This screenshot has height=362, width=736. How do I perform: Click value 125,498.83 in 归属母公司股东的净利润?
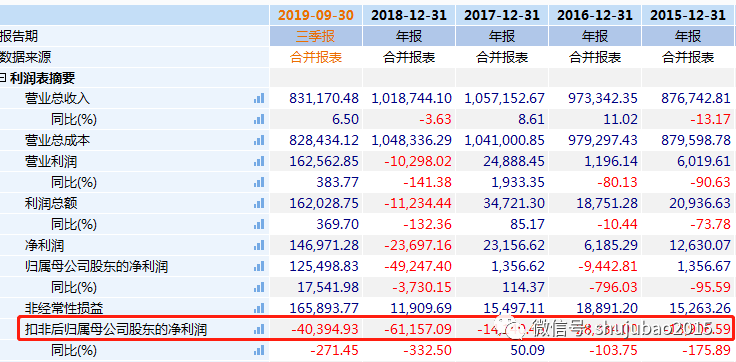[324, 267]
